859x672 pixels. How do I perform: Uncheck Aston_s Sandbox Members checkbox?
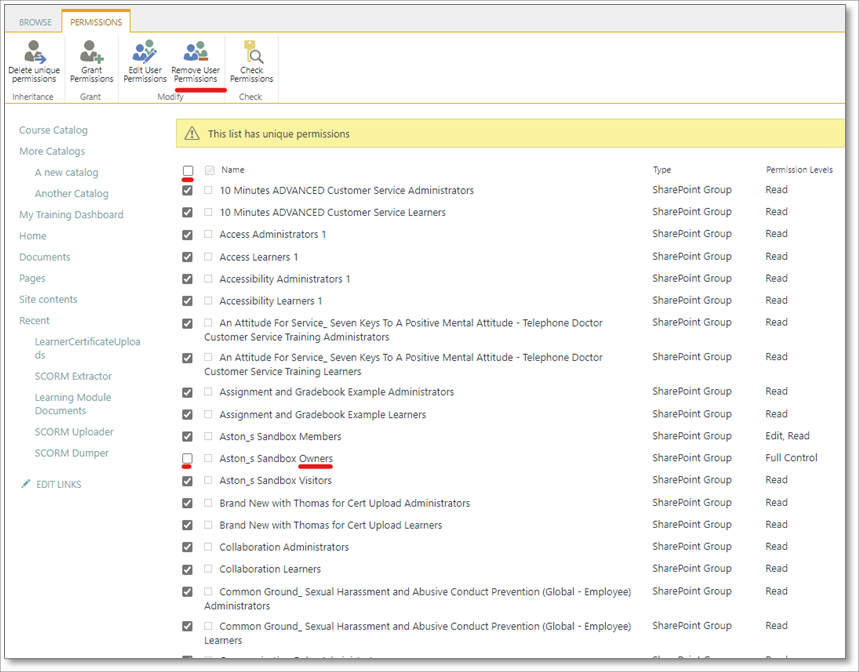pyautogui.click(x=187, y=436)
